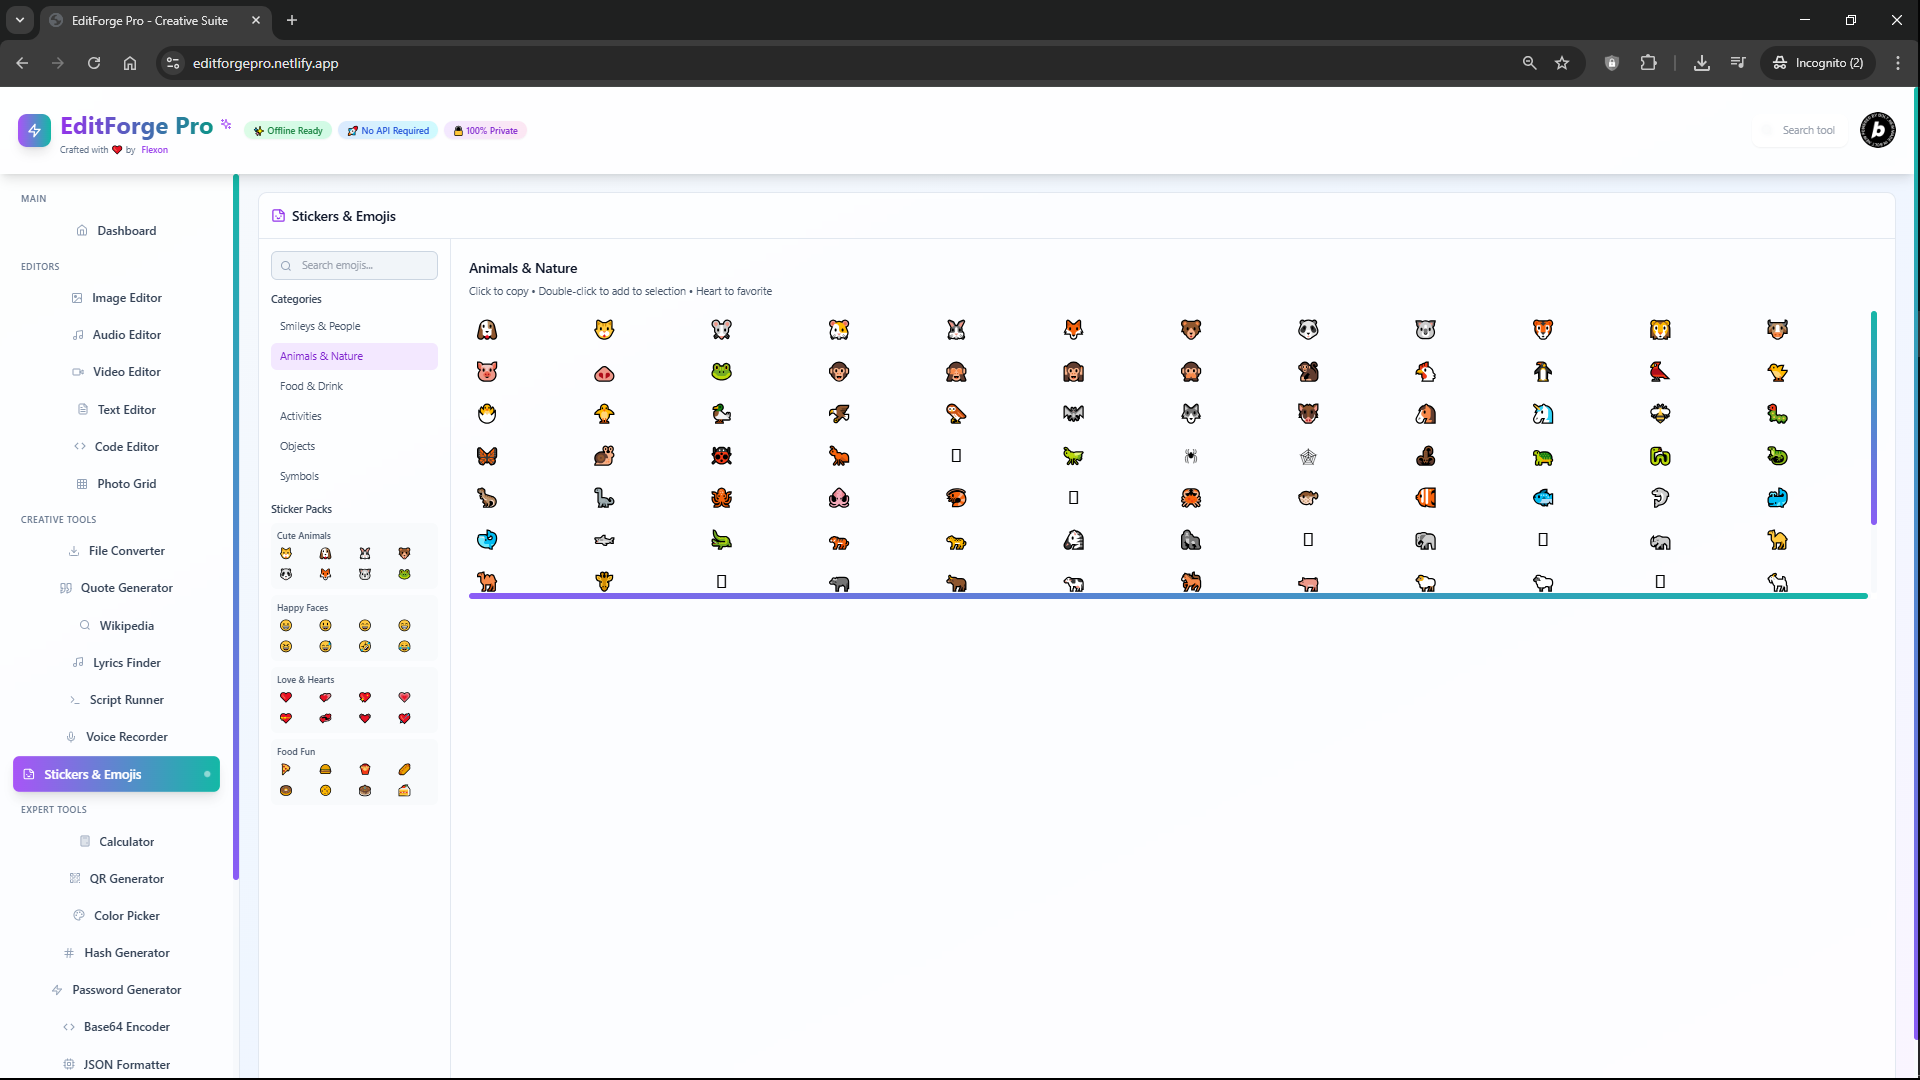Go to the Dashboard page
The width and height of the screenshot is (1920, 1080).
126,231
